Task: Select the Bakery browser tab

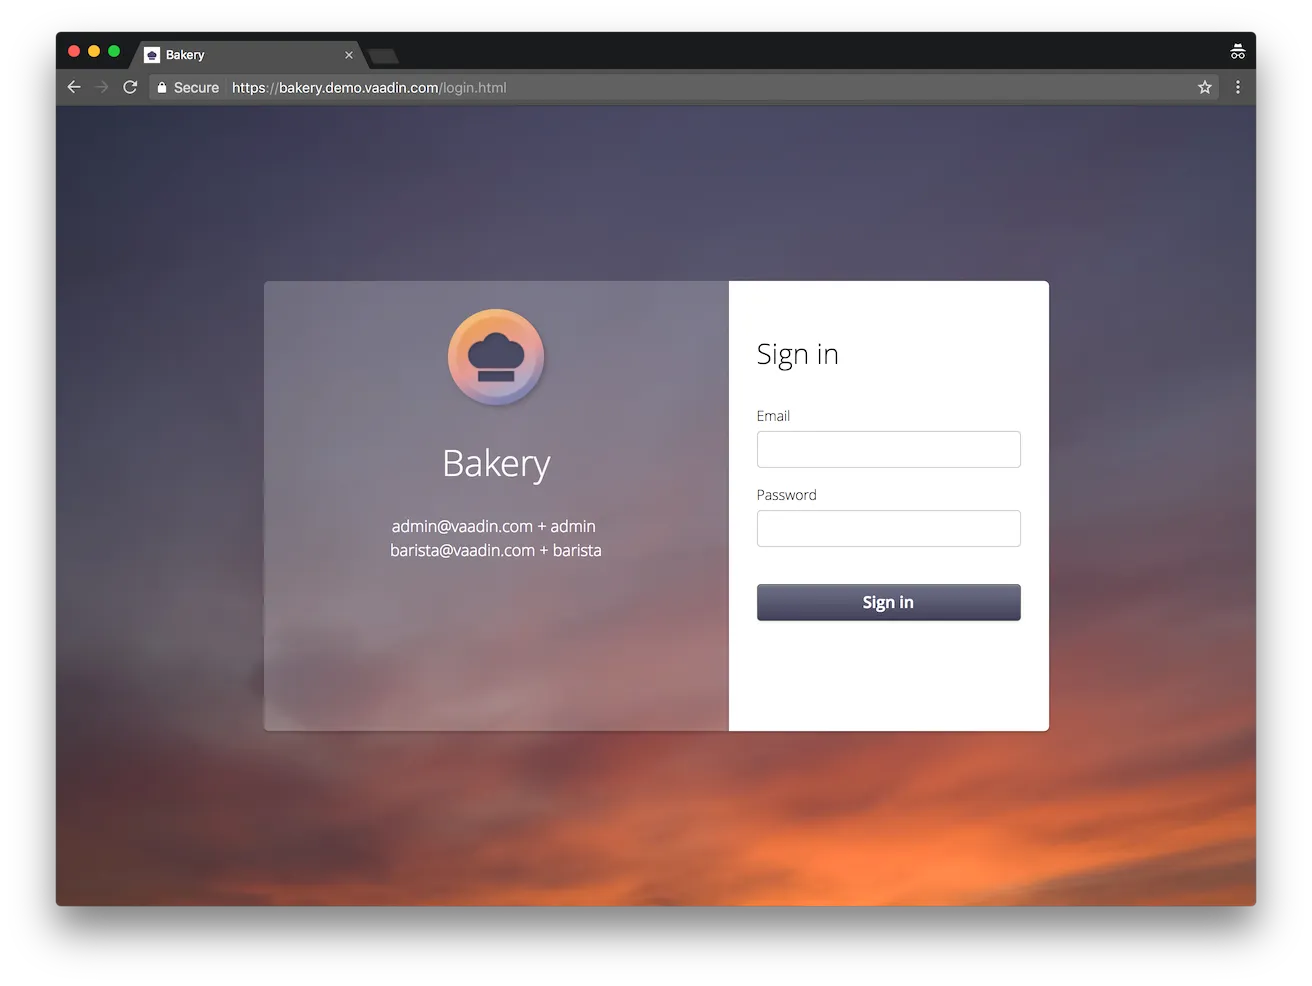Action: [248, 55]
